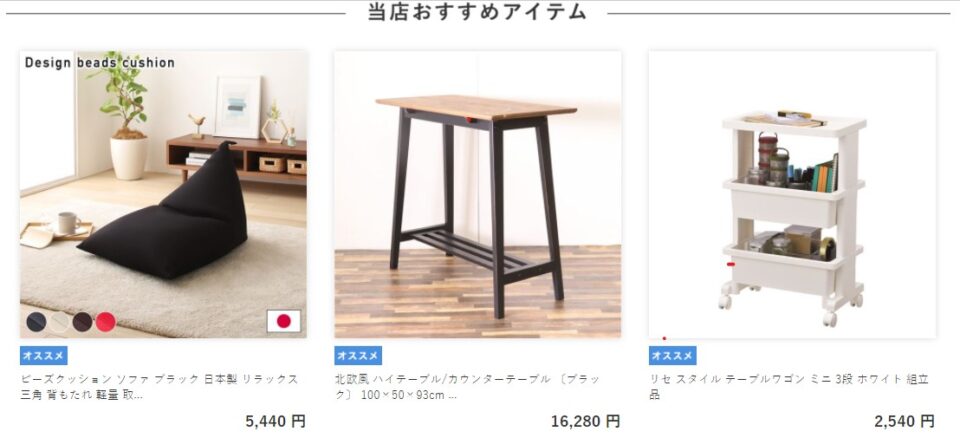Click the Design beads cushion caption text
Image resolution: width=960 pixels, height=438 pixels.
(x=100, y=62)
